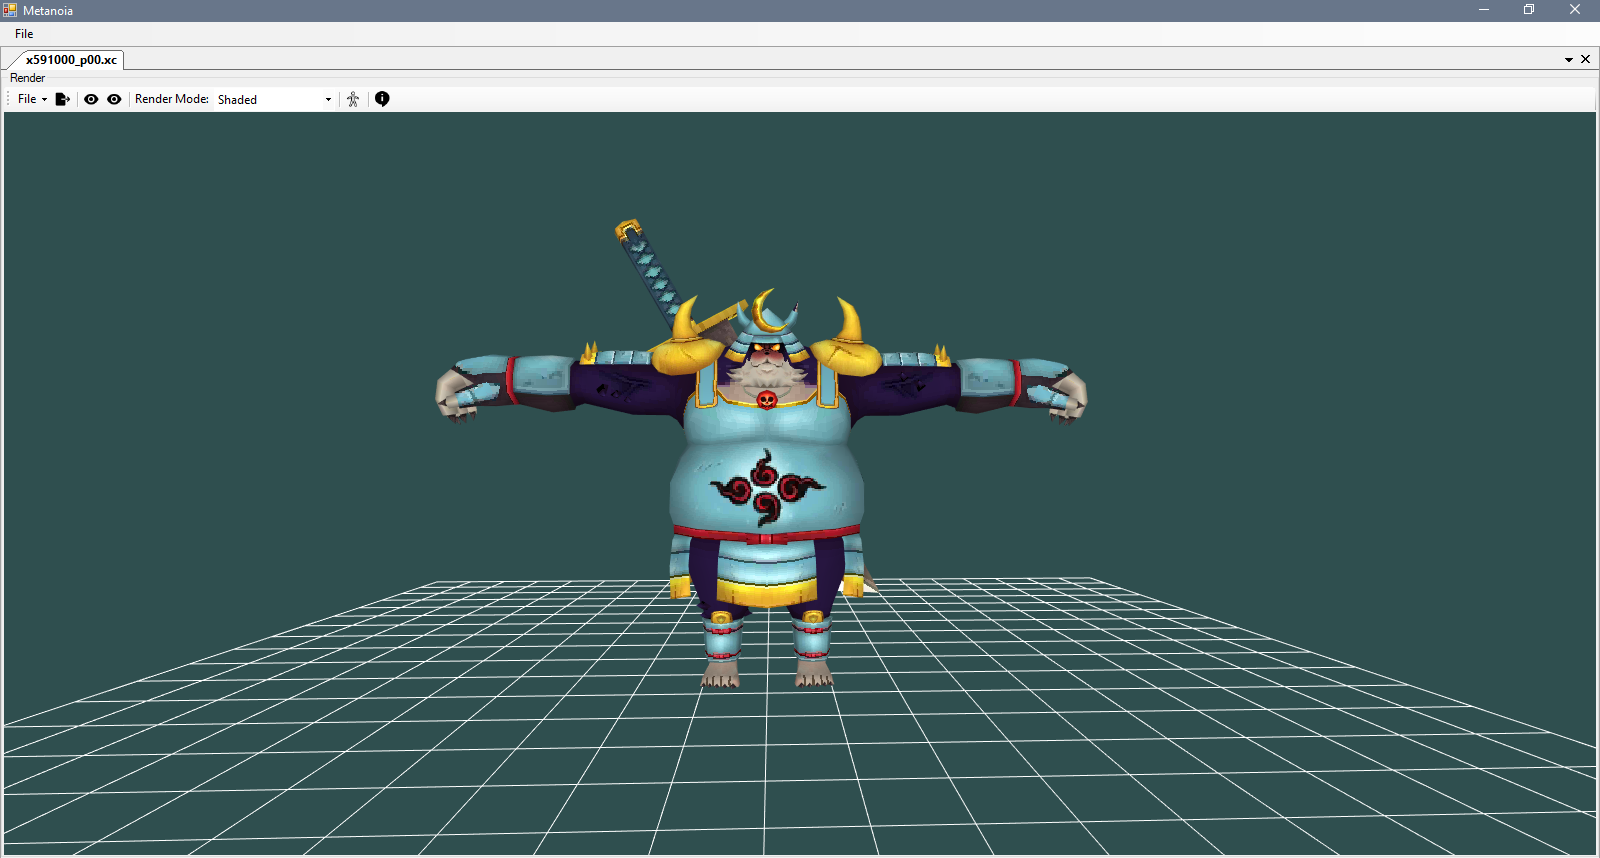Click the skeleton figure icon in the toolbar
The image size is (1600, 858).
click(353, 99)
